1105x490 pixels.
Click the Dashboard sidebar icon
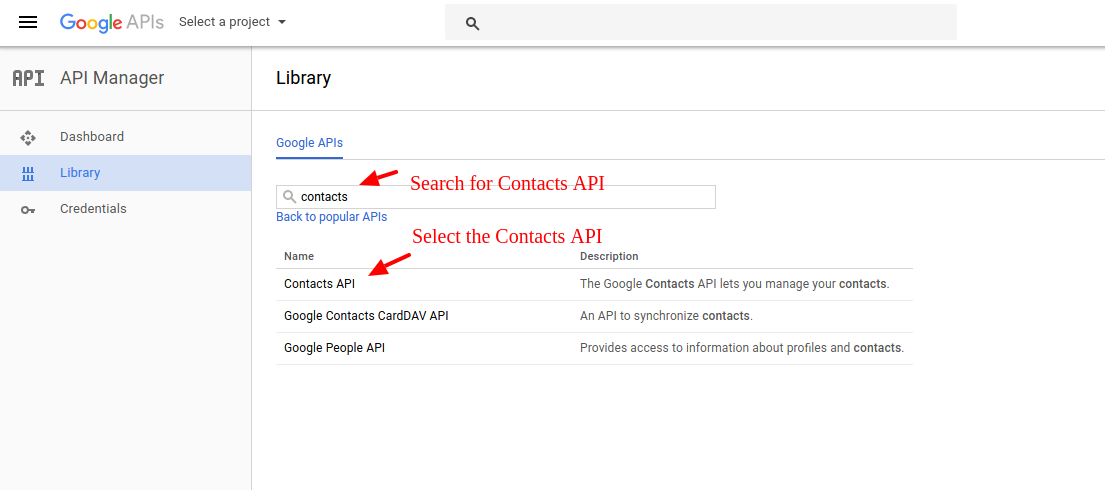(28, 137)
